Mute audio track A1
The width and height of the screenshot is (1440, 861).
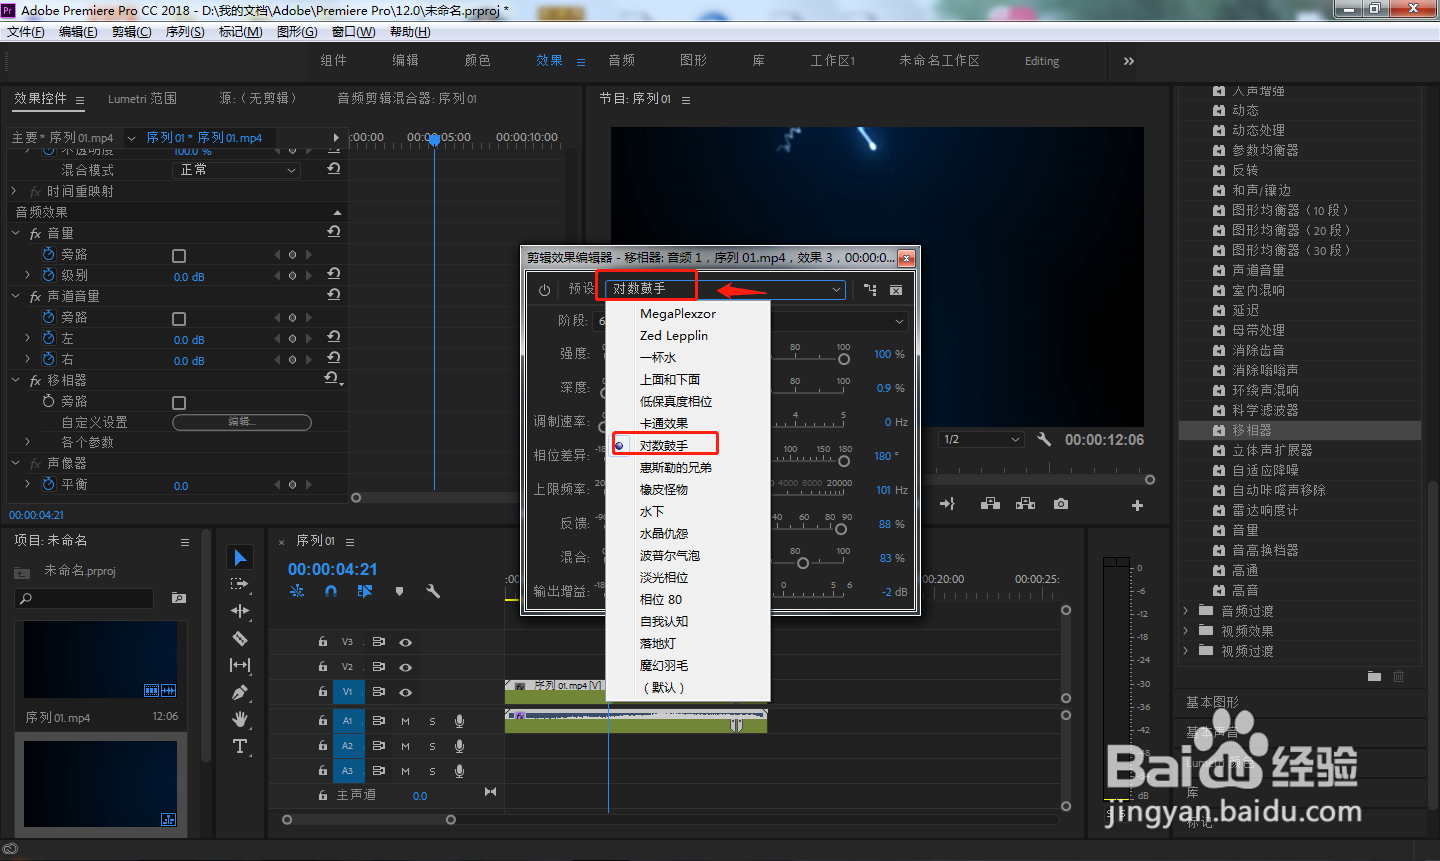coord(406,720)
